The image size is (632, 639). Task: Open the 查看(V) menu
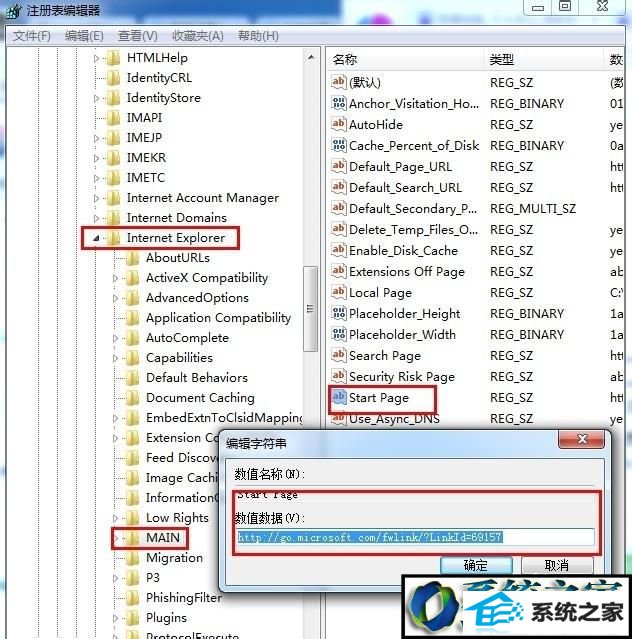coord(137,36)
